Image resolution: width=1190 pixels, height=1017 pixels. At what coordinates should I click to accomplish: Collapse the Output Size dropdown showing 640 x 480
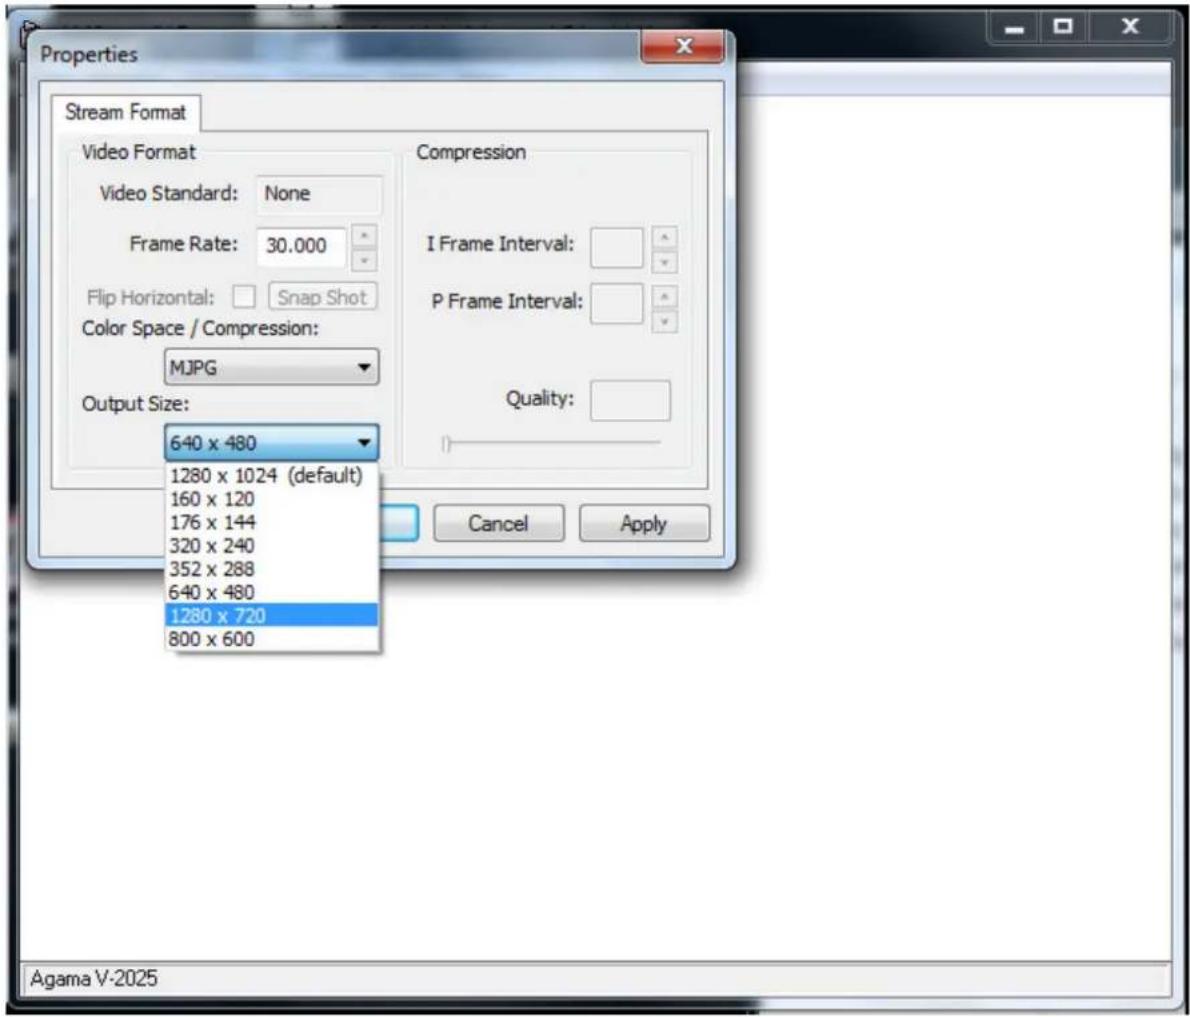272,442
